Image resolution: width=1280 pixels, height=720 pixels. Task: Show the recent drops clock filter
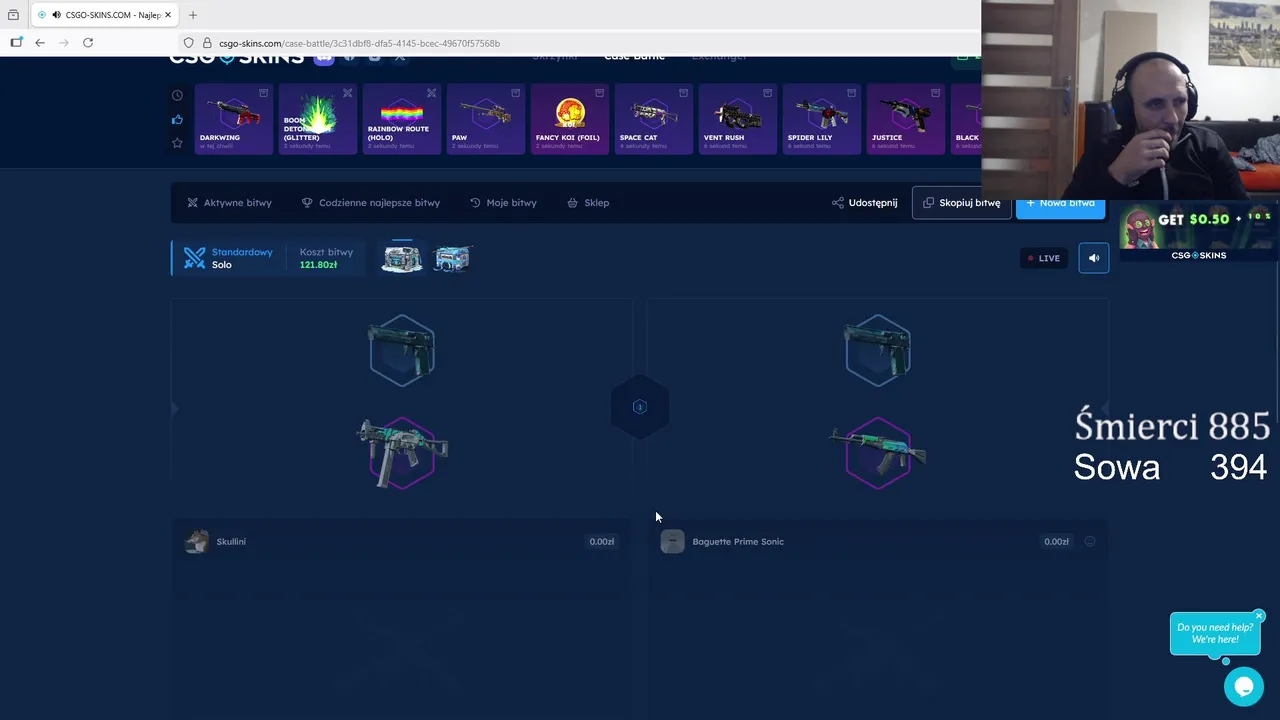coord(177,95)
